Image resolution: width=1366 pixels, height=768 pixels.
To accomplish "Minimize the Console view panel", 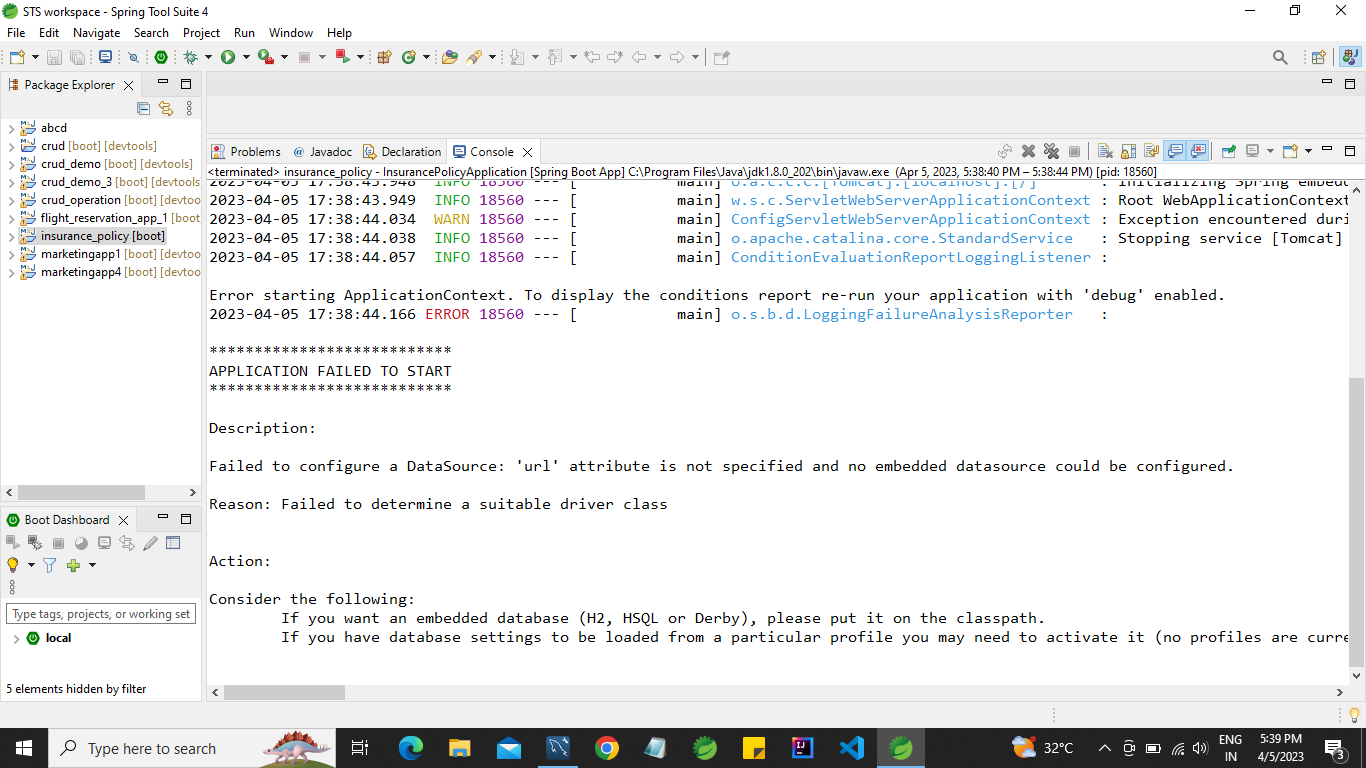I will click(1327, 150).
